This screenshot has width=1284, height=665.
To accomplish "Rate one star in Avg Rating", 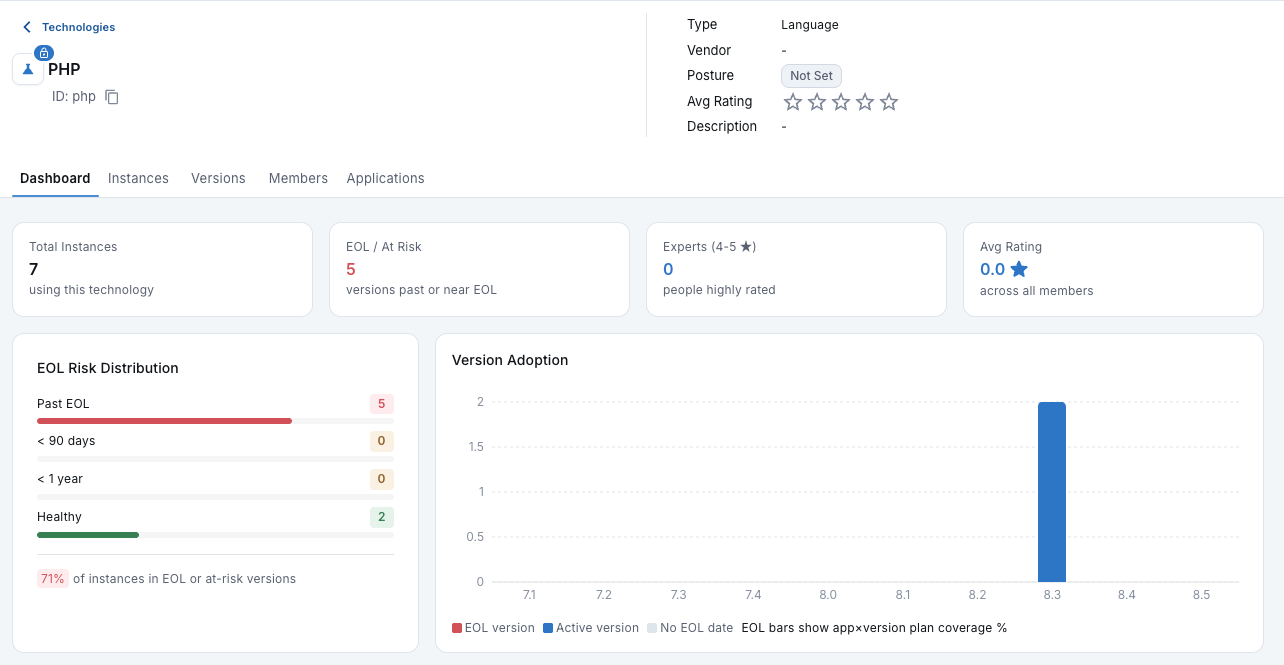I will [x=793, y=101].
